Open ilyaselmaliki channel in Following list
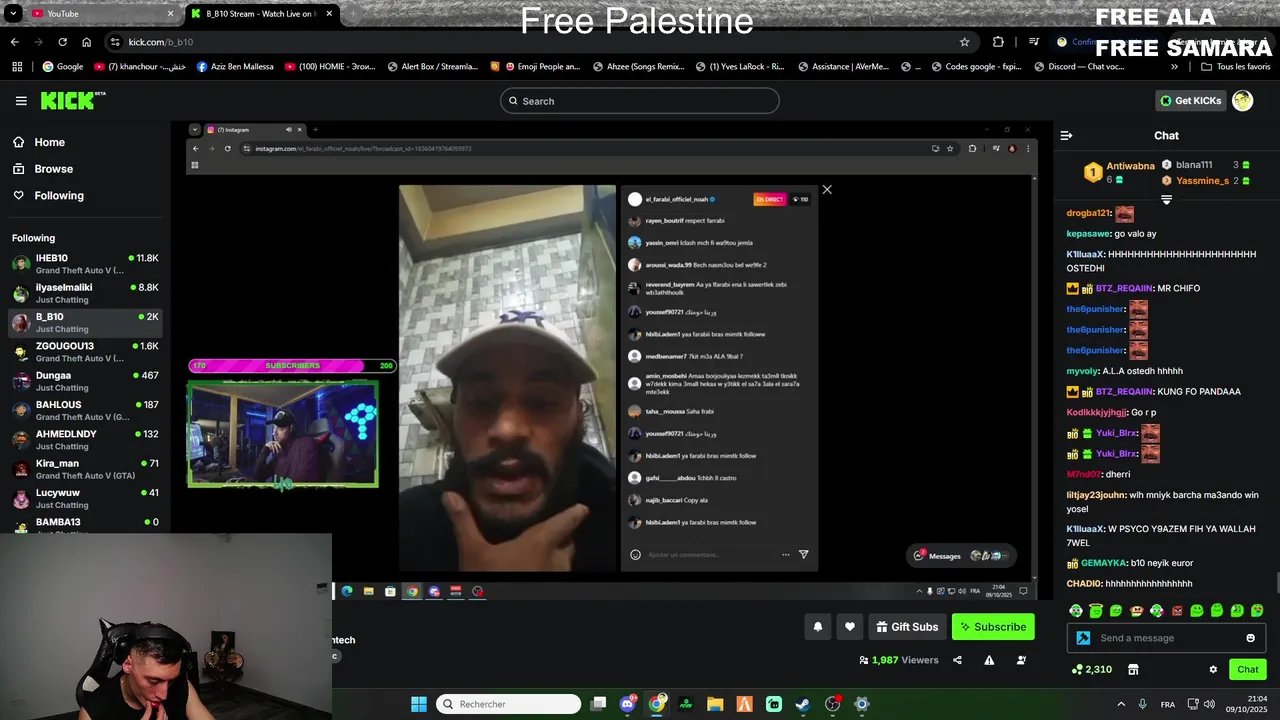Image resolution: width=1280 pixels, height=720 pixels. coord(85,293)
